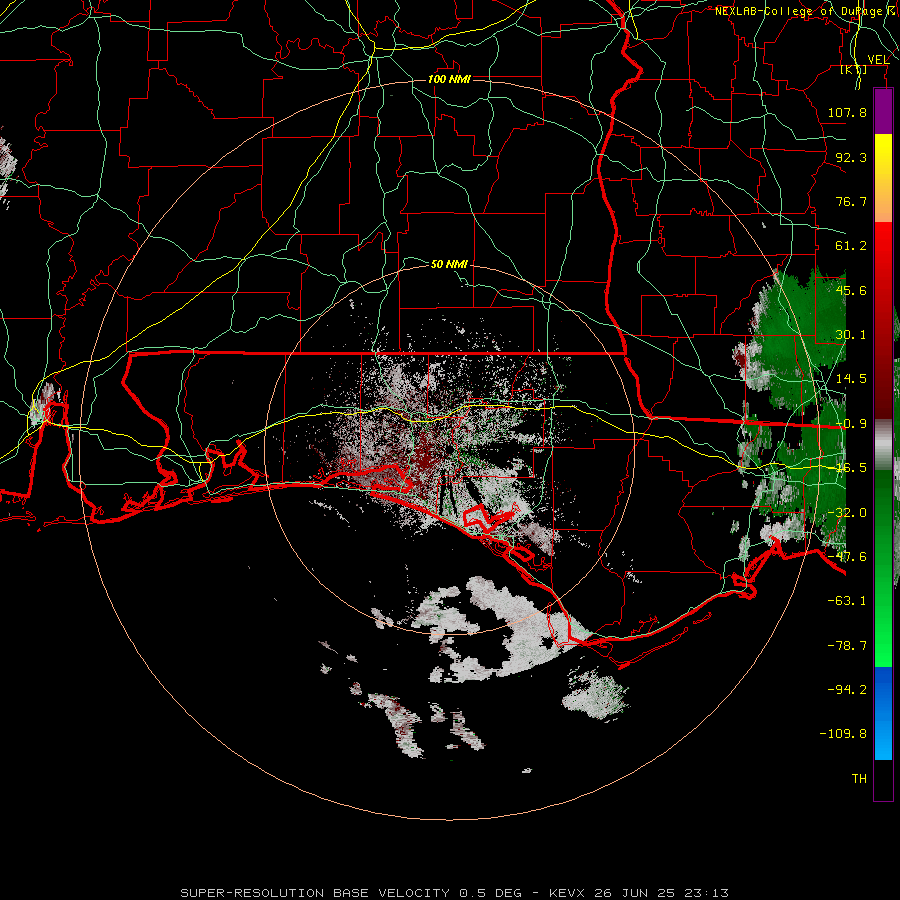Click the -63.1 velocity scale label

point(847,600)
